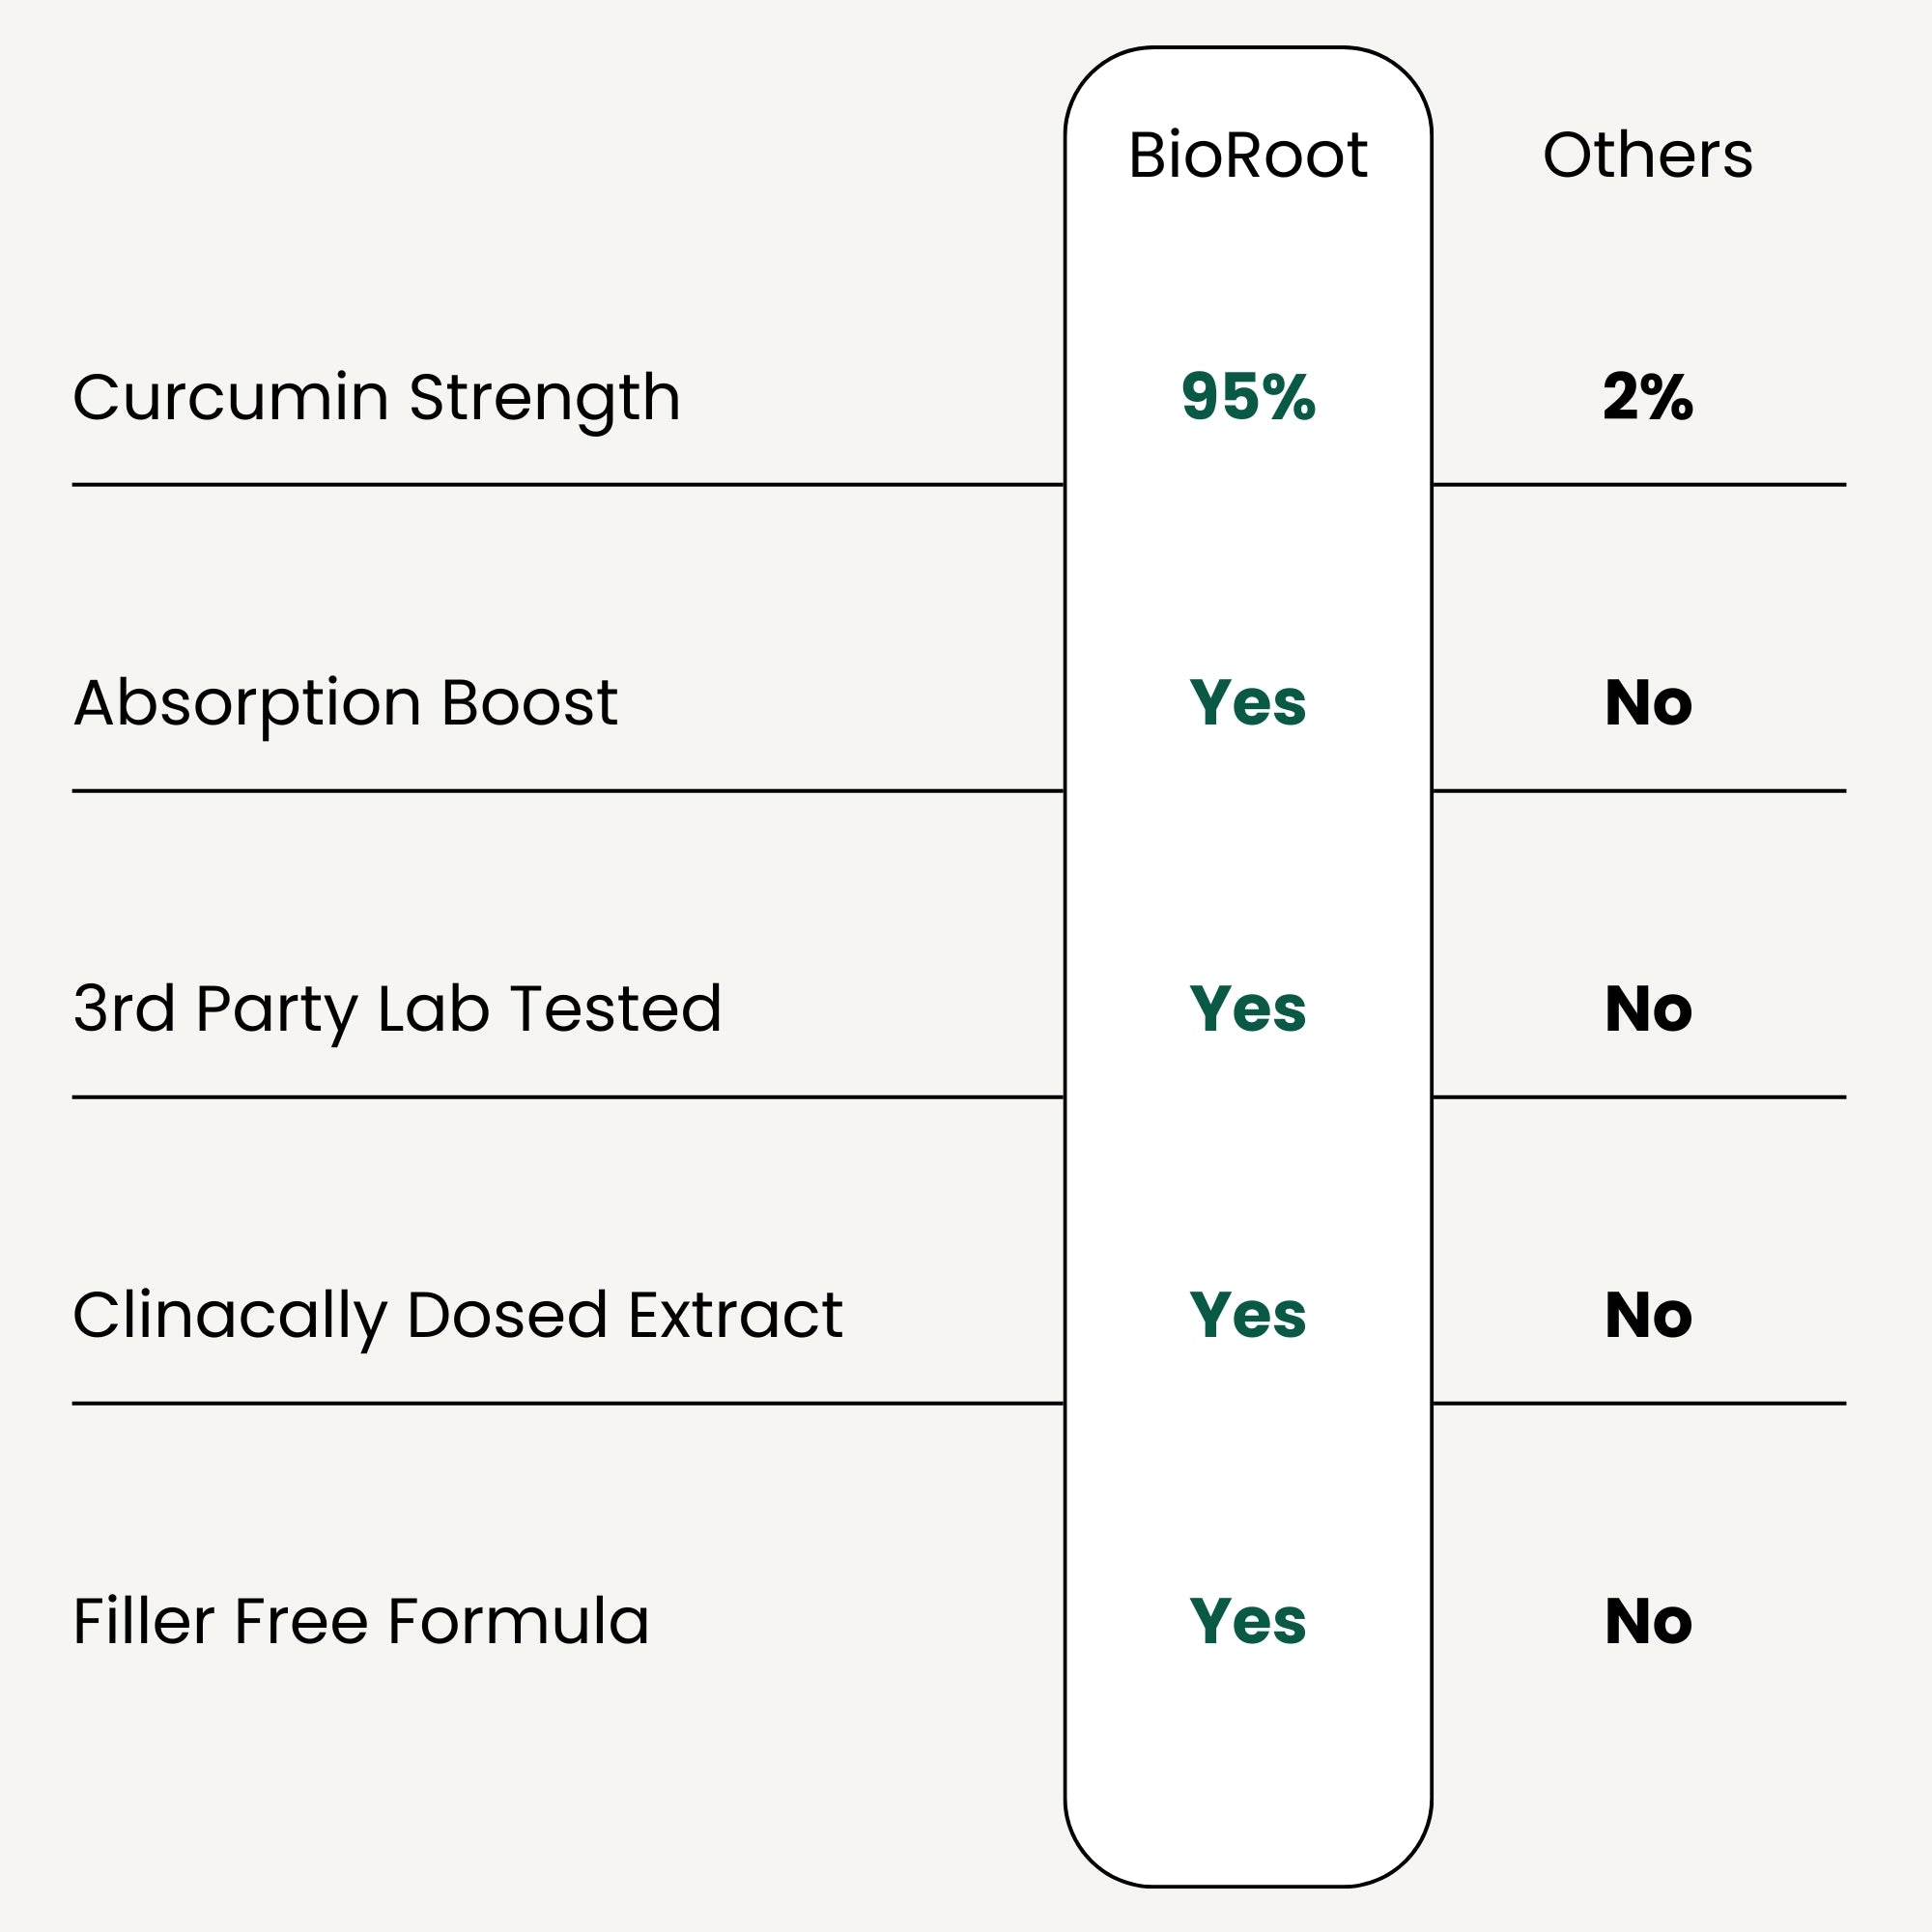Select the Filler Free Formula label
This screenshot has height=1932, width=1932.
(x=361, y=1621)
